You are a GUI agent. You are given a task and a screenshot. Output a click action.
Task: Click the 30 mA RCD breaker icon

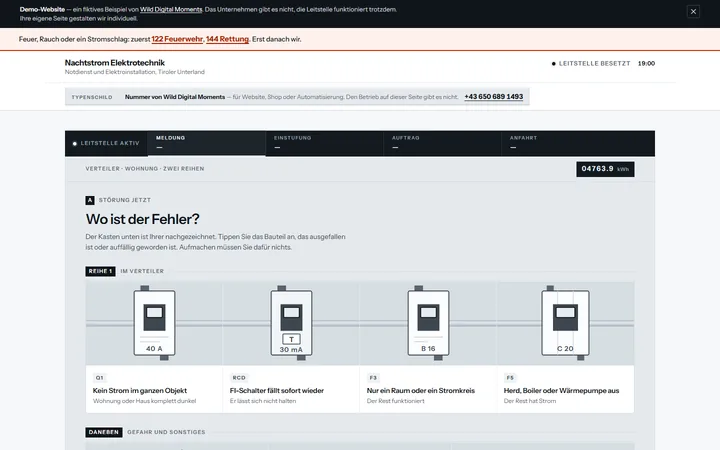click(x=292, y=323)
